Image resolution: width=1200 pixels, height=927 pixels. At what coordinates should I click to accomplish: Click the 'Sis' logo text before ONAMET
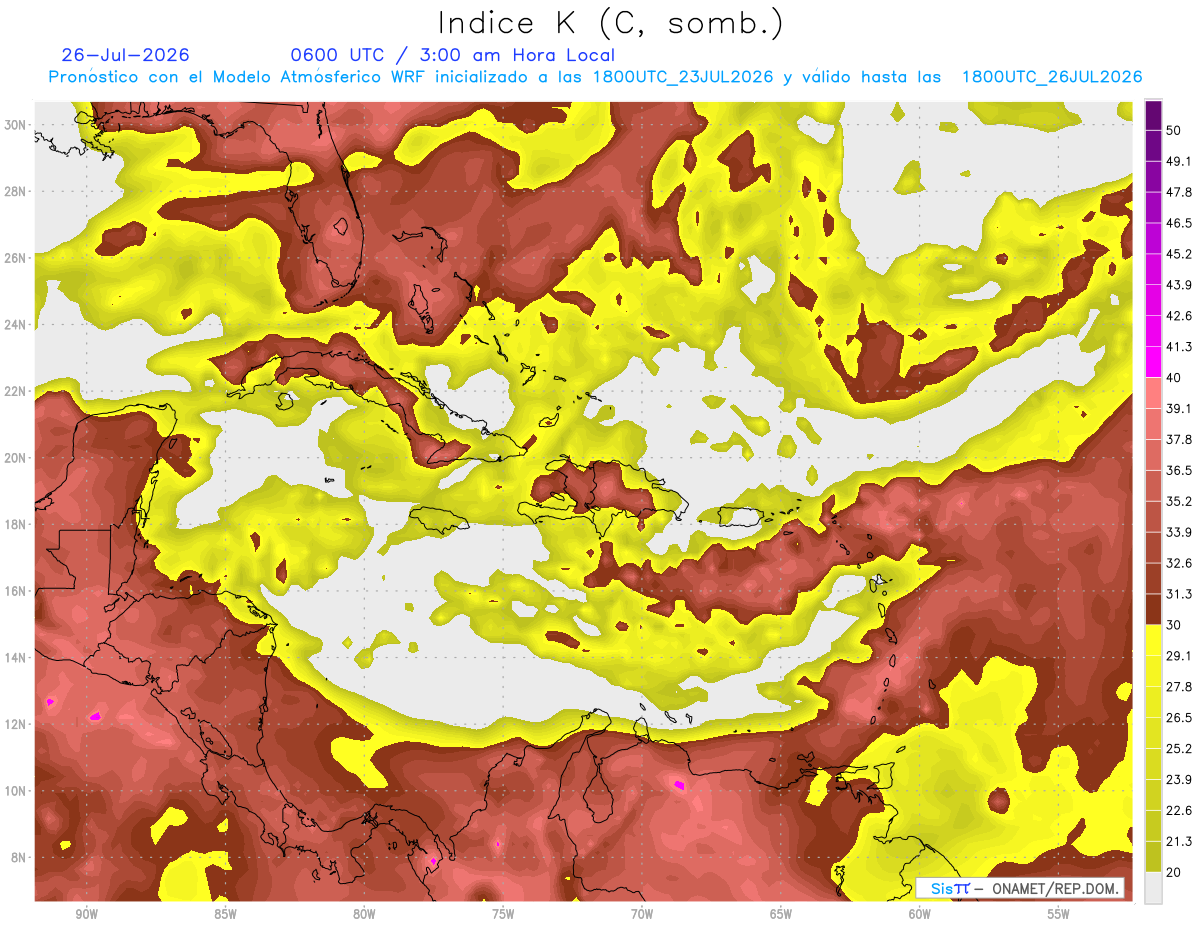pyautogui.click(x=943, y=888)
